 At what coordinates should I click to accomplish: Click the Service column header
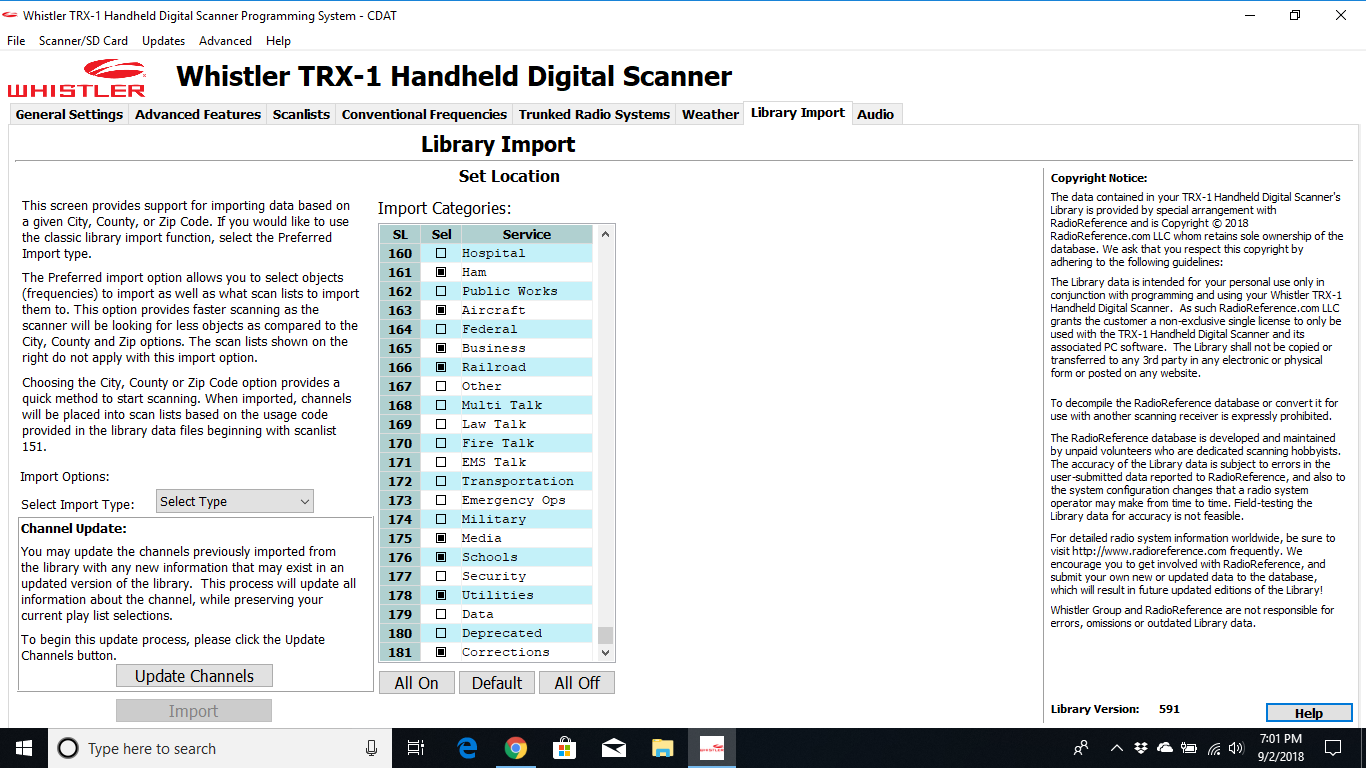click(x=527, y=234)
